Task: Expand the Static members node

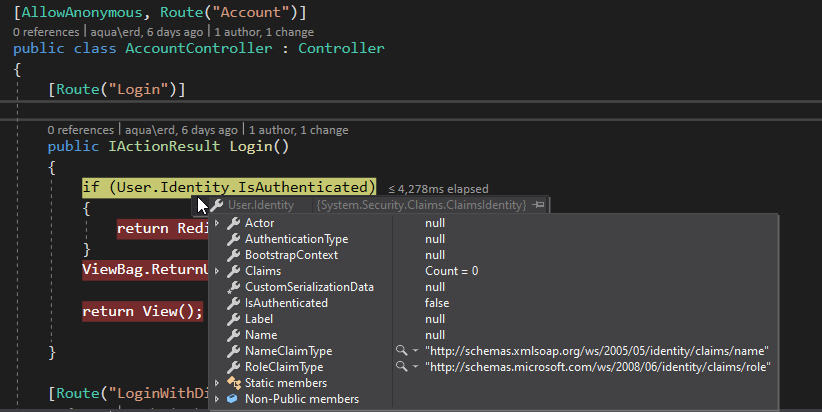Action: tap(217, 383)
